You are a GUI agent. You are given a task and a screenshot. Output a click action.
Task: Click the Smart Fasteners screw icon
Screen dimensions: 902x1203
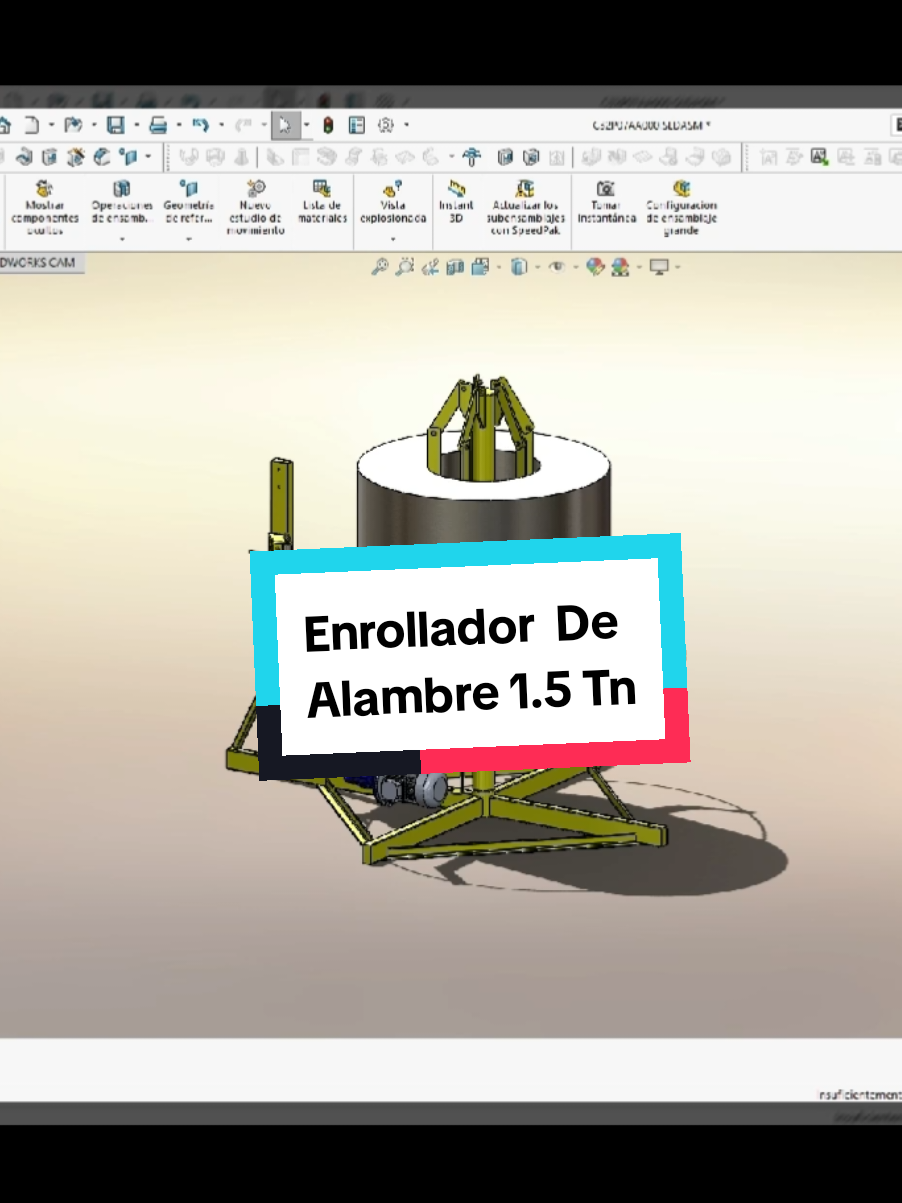click(474, 157)
